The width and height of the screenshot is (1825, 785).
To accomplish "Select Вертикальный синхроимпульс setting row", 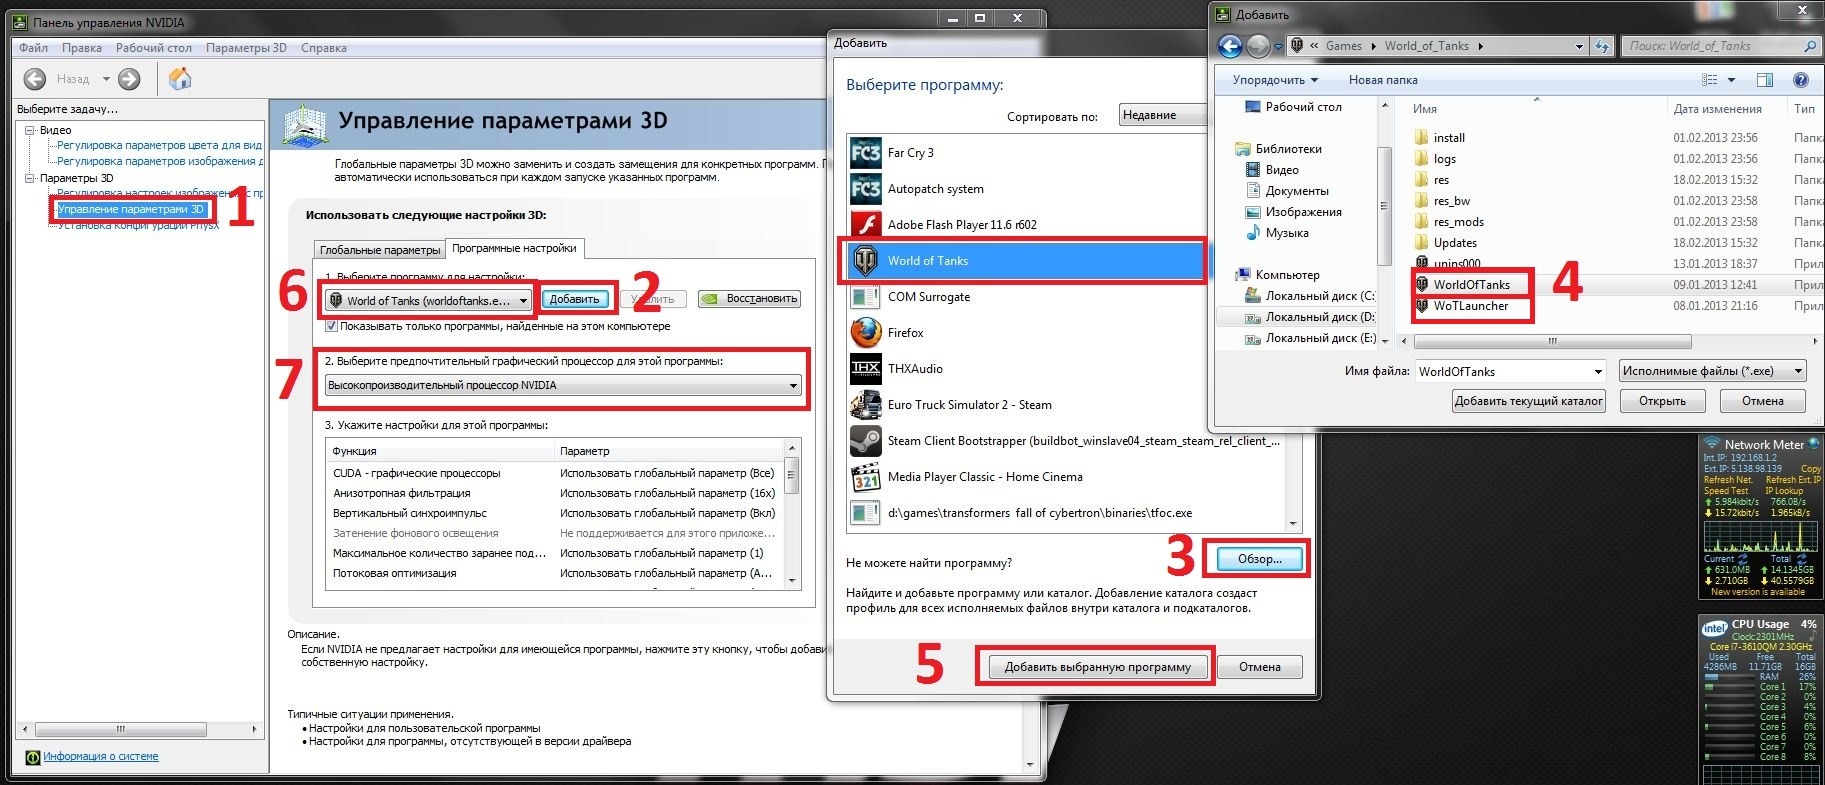I will point(553,513).
